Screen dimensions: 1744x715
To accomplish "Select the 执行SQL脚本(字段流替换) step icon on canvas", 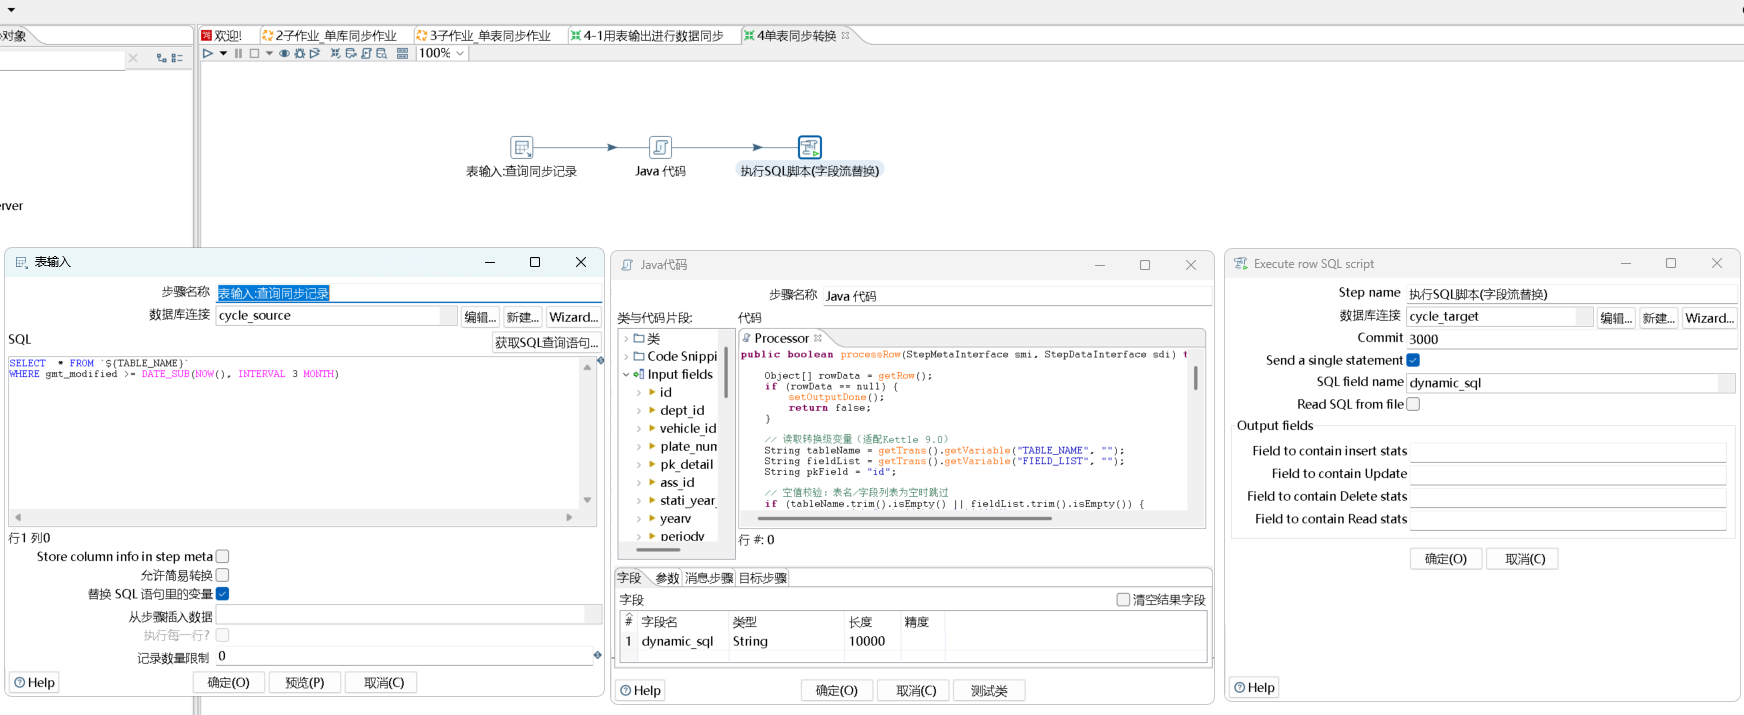I will (x=810, y=148).
